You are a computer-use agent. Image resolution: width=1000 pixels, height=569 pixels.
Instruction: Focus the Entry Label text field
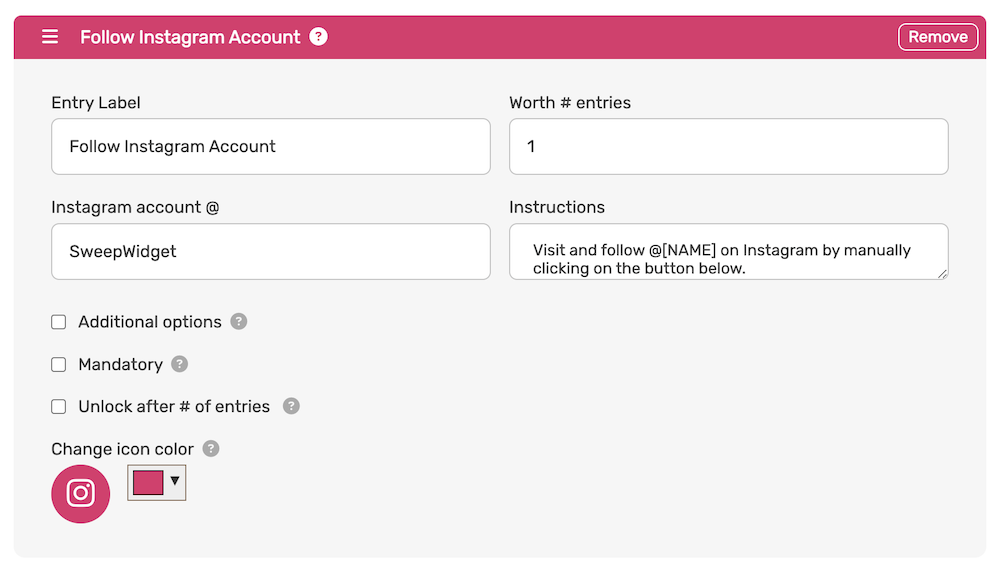(271, 146)
